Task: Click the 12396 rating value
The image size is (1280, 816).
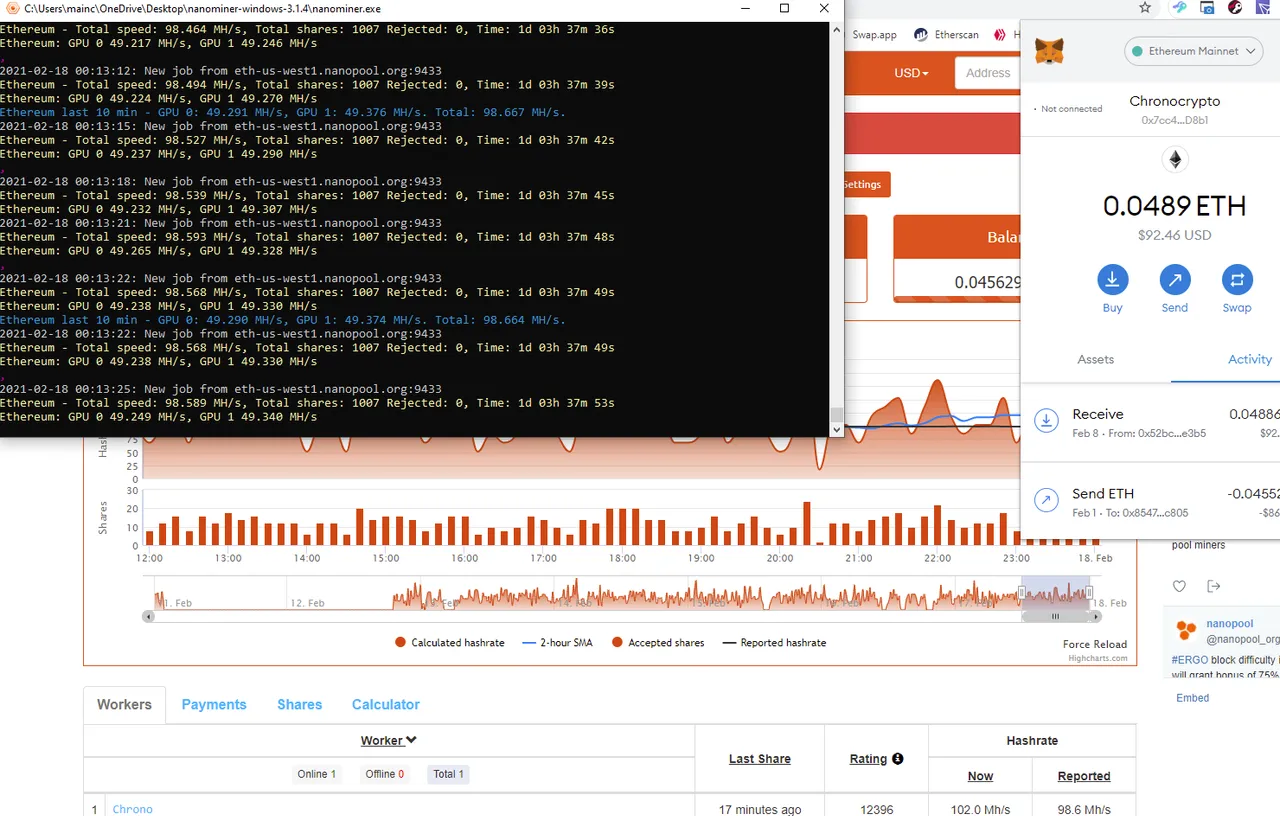Action: (877, 809)
